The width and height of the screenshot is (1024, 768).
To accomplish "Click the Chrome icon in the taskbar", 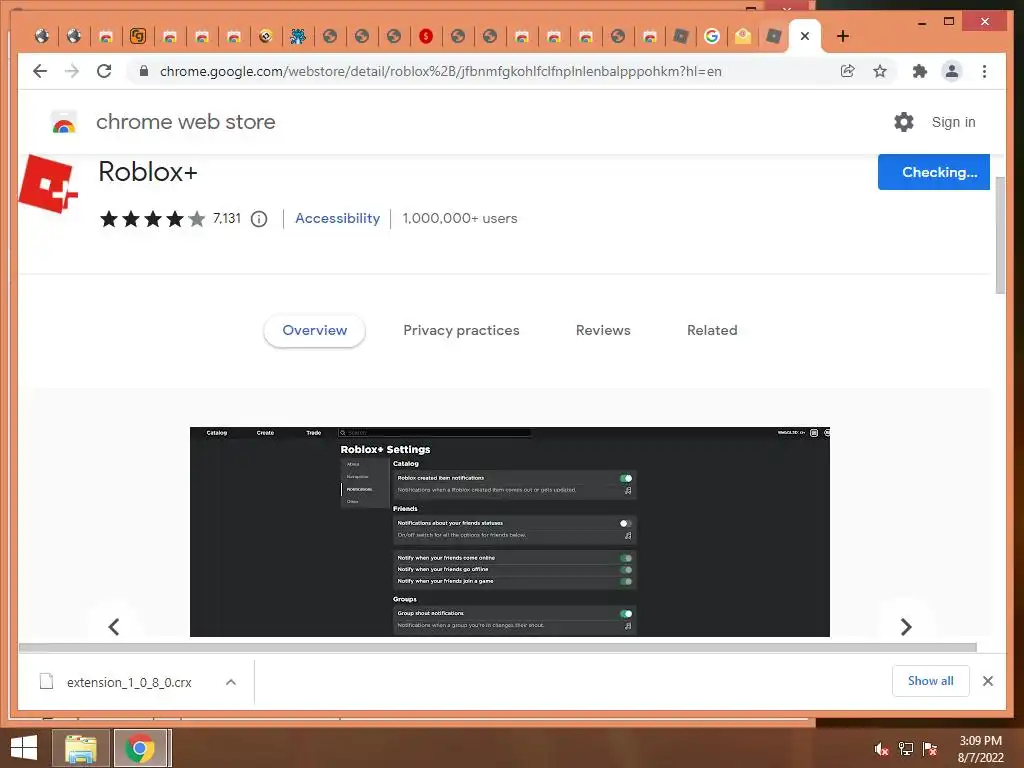I will 140,748.
